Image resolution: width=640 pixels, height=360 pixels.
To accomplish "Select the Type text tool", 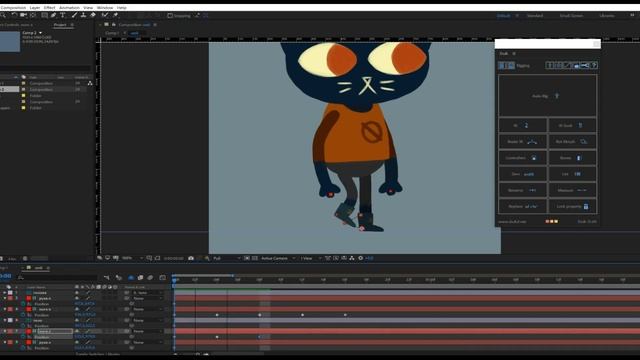I will point(63,15).
